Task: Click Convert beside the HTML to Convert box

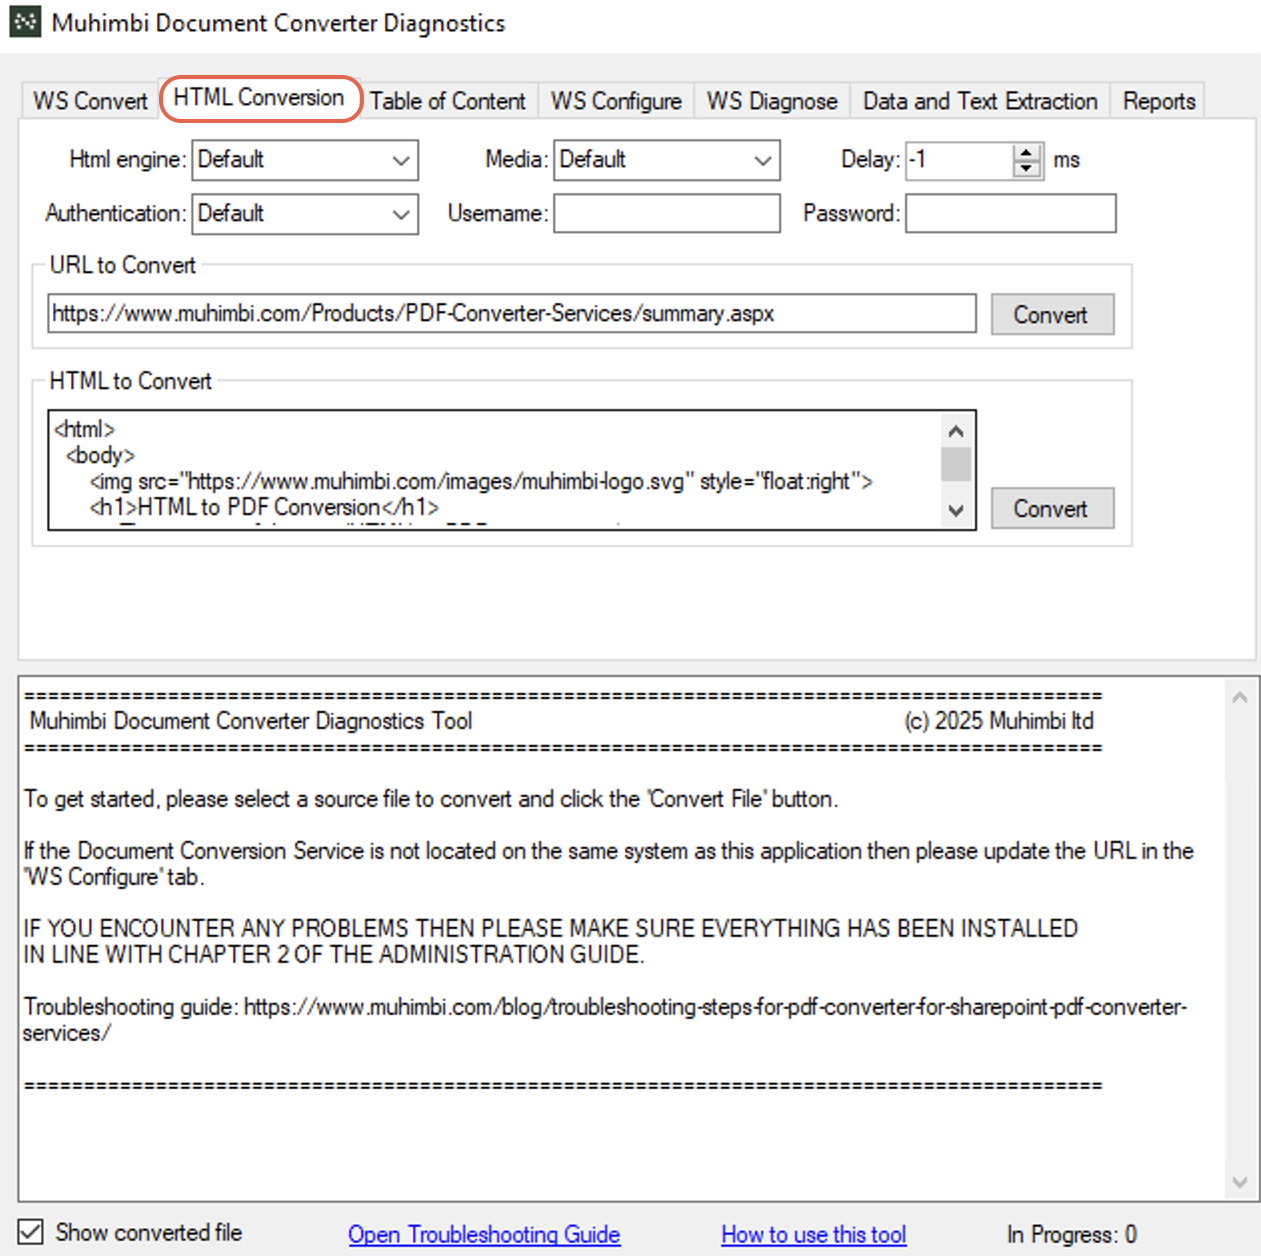Action: click(x=1052, y=508)
